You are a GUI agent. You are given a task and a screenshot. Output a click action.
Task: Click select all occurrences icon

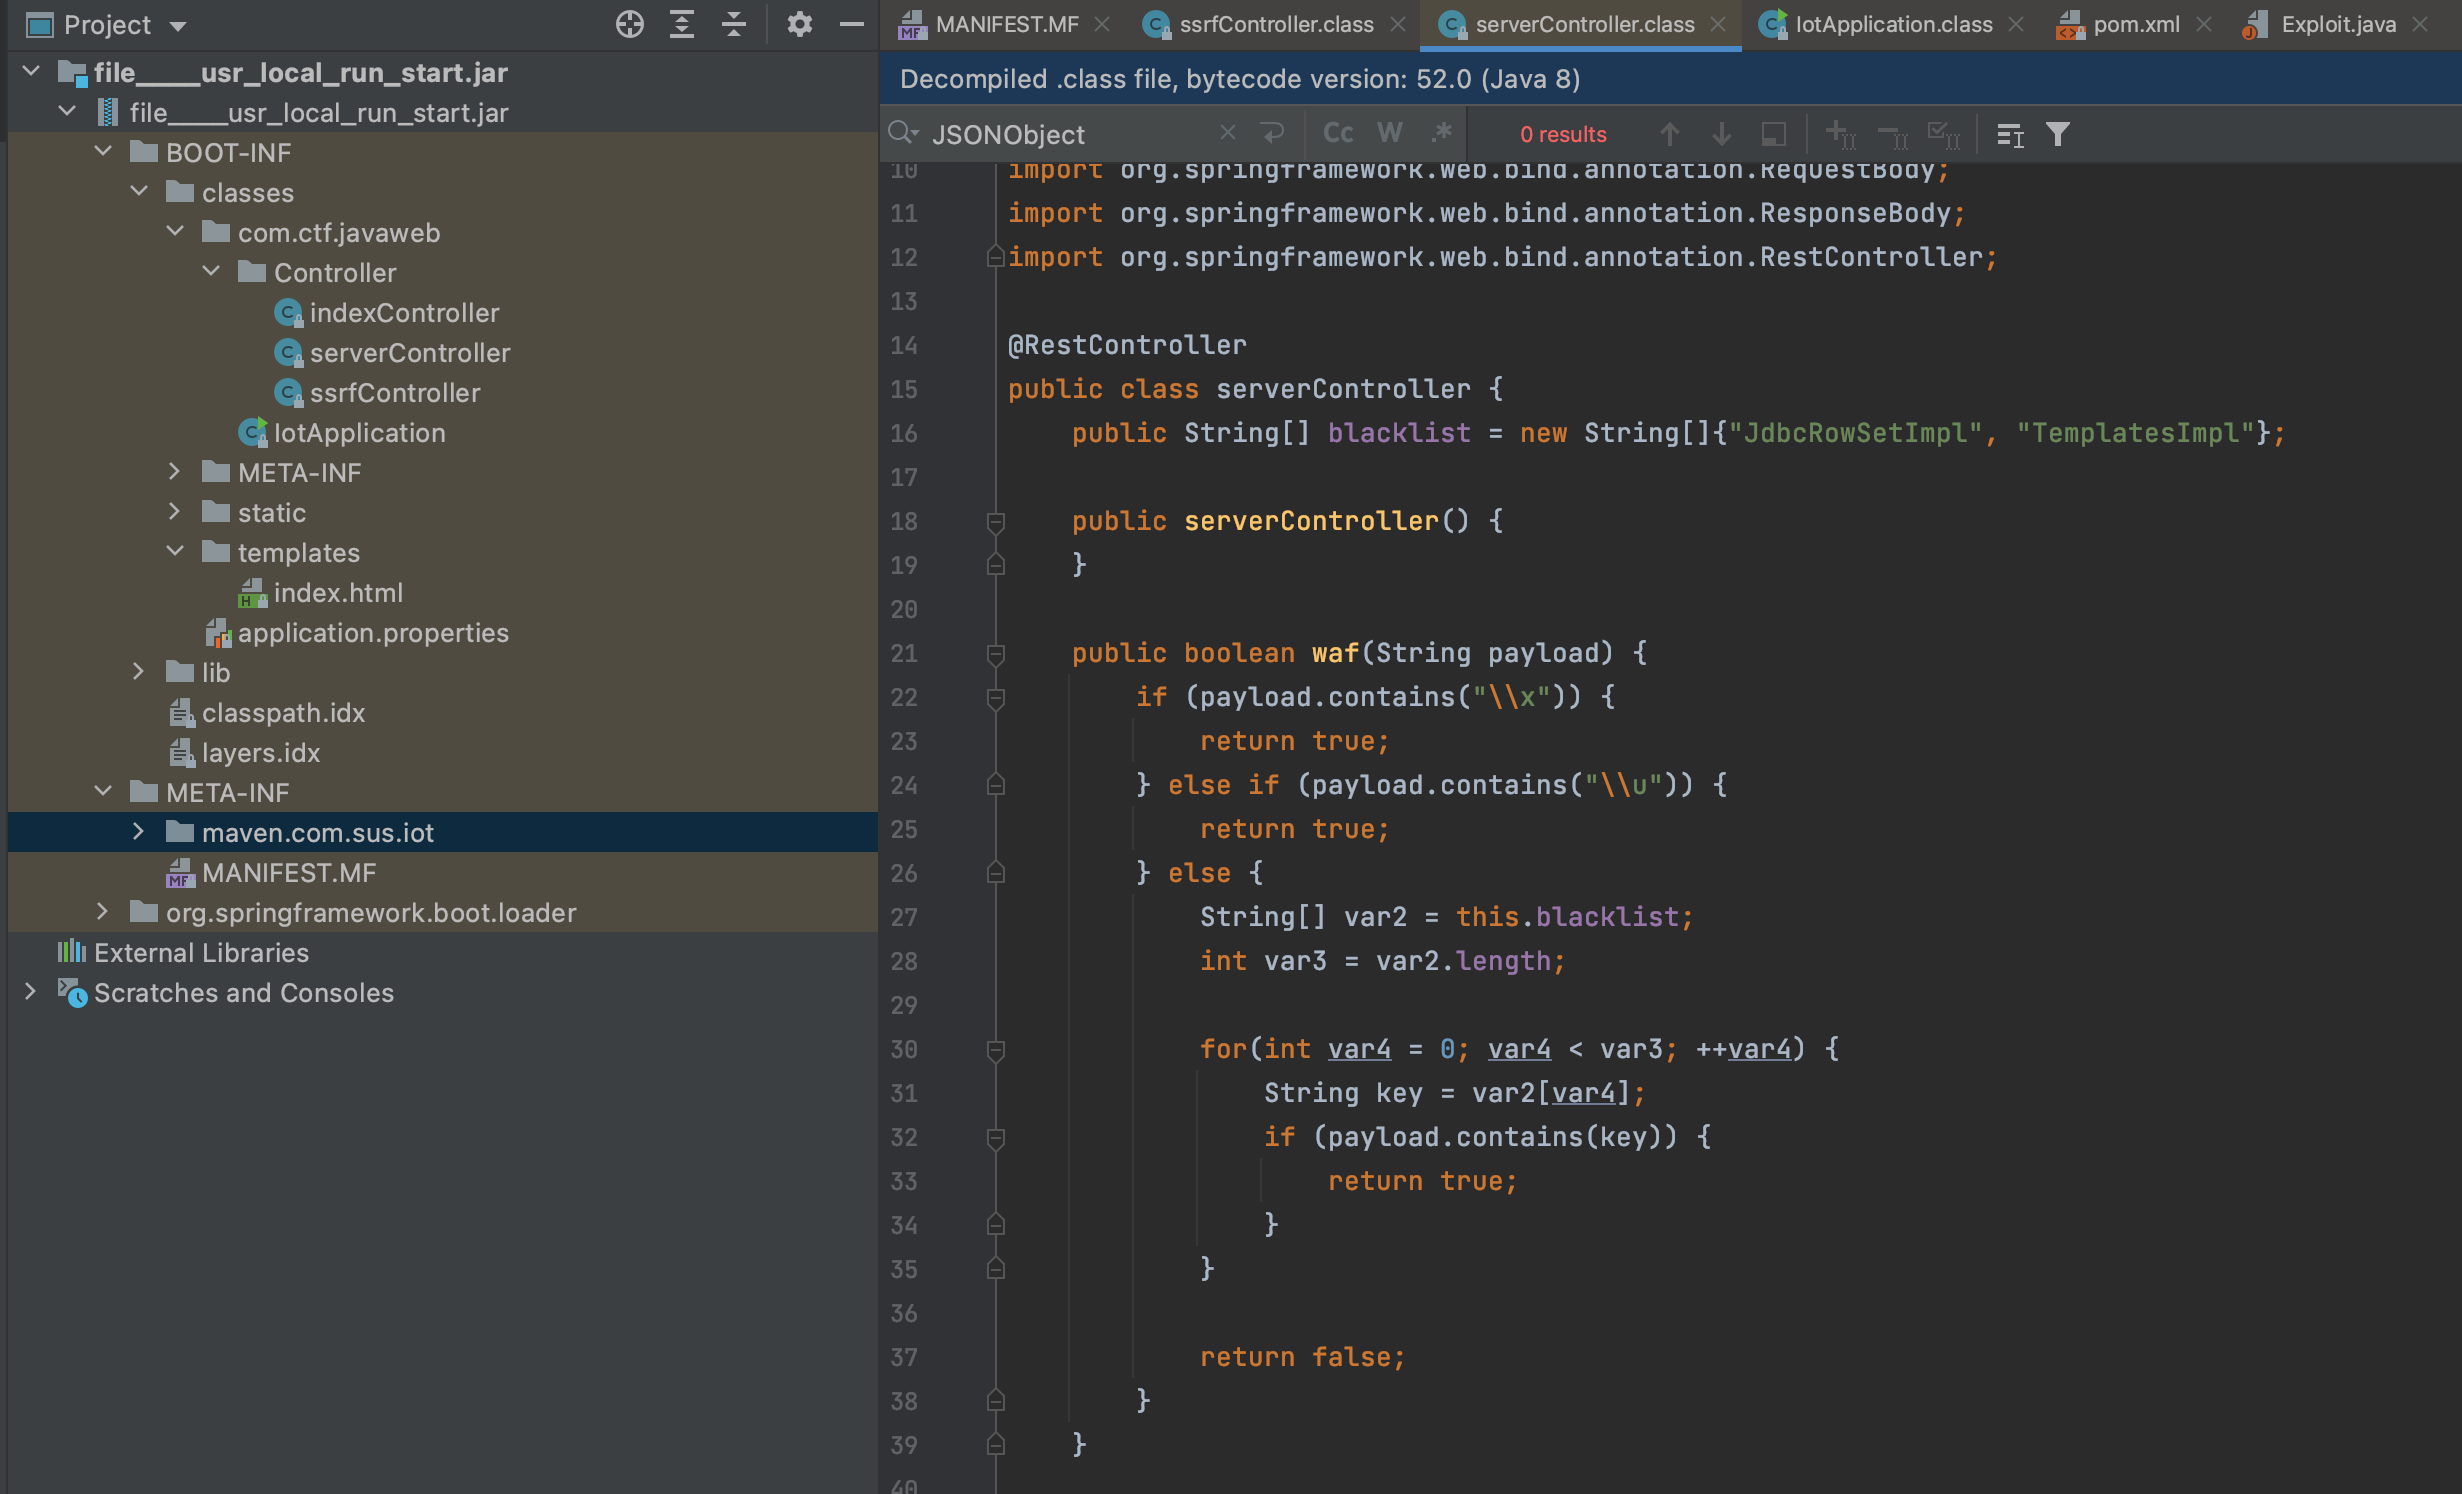1943,134
